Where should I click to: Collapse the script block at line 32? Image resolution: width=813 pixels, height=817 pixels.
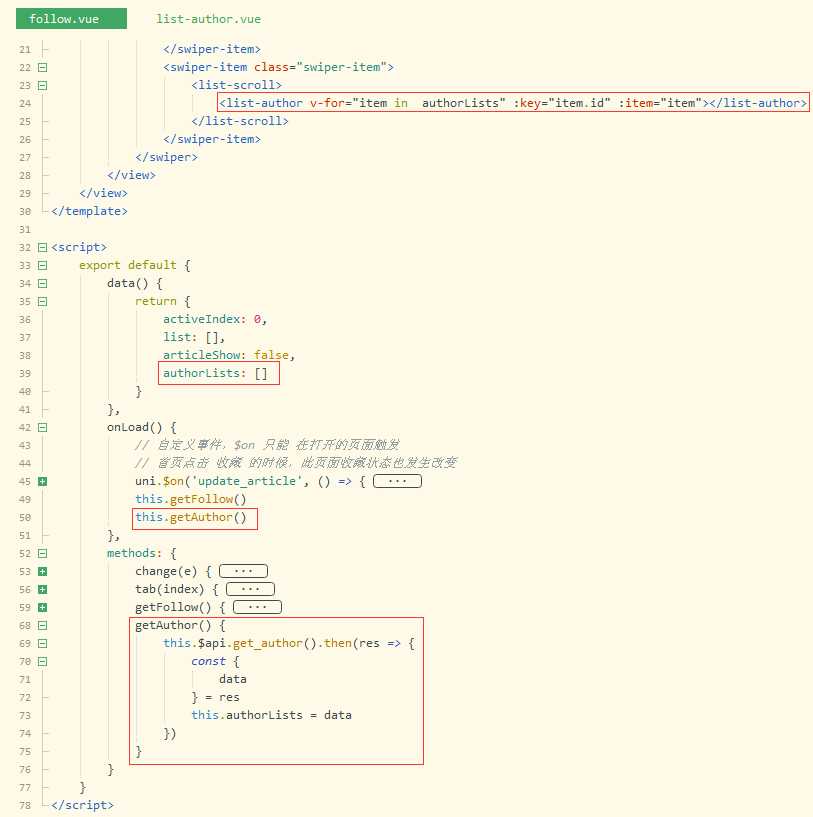[43, 247]
